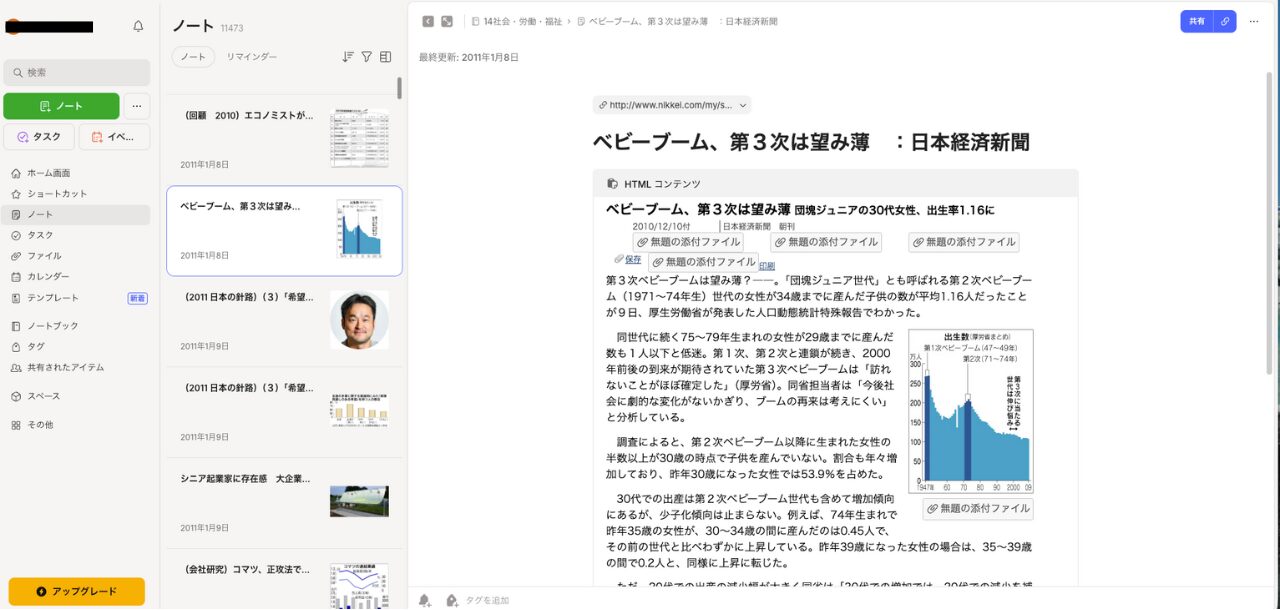Open the more options beside new note button
1280x610 pixels.
click(137, 106)
